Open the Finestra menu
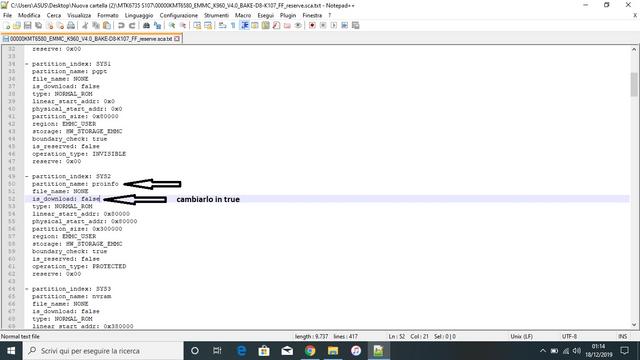Viewport: 640px width, 360px height. (312, 15)
